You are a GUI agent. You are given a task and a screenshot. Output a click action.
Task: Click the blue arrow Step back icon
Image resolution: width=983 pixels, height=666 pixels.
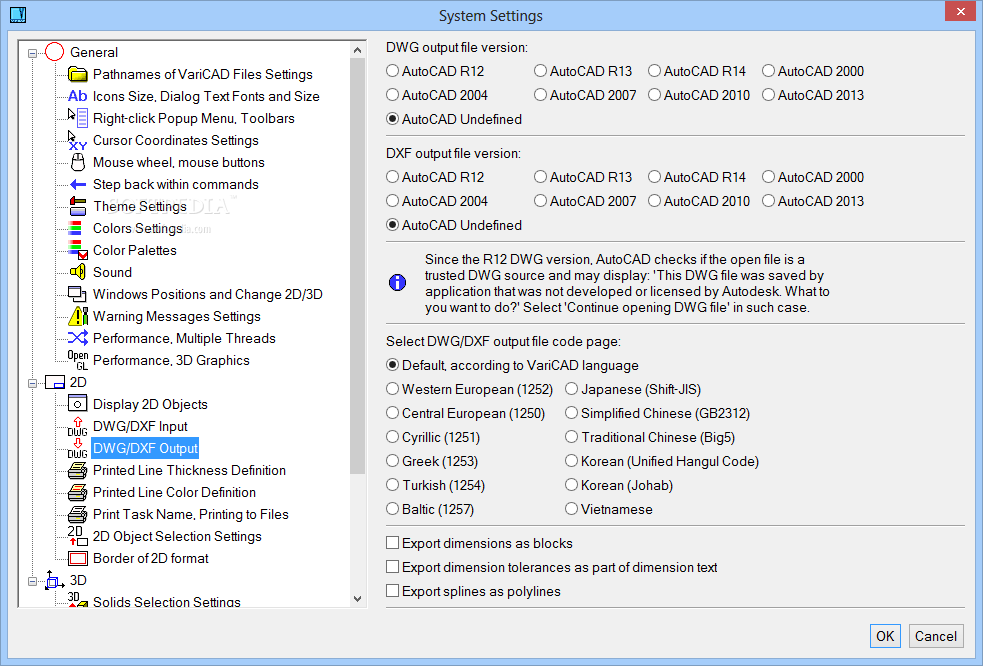(x=78, y=184)
